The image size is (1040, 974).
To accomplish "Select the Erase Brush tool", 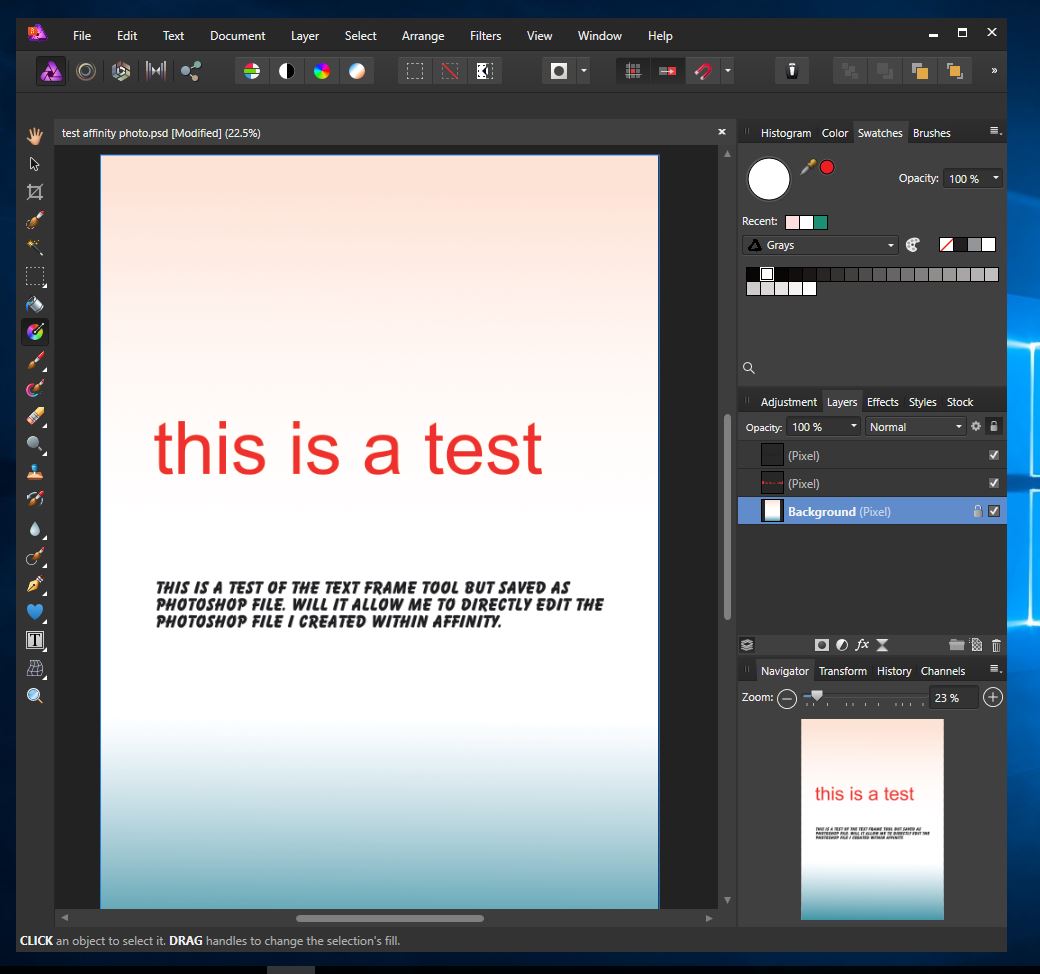I will point(34,416).
